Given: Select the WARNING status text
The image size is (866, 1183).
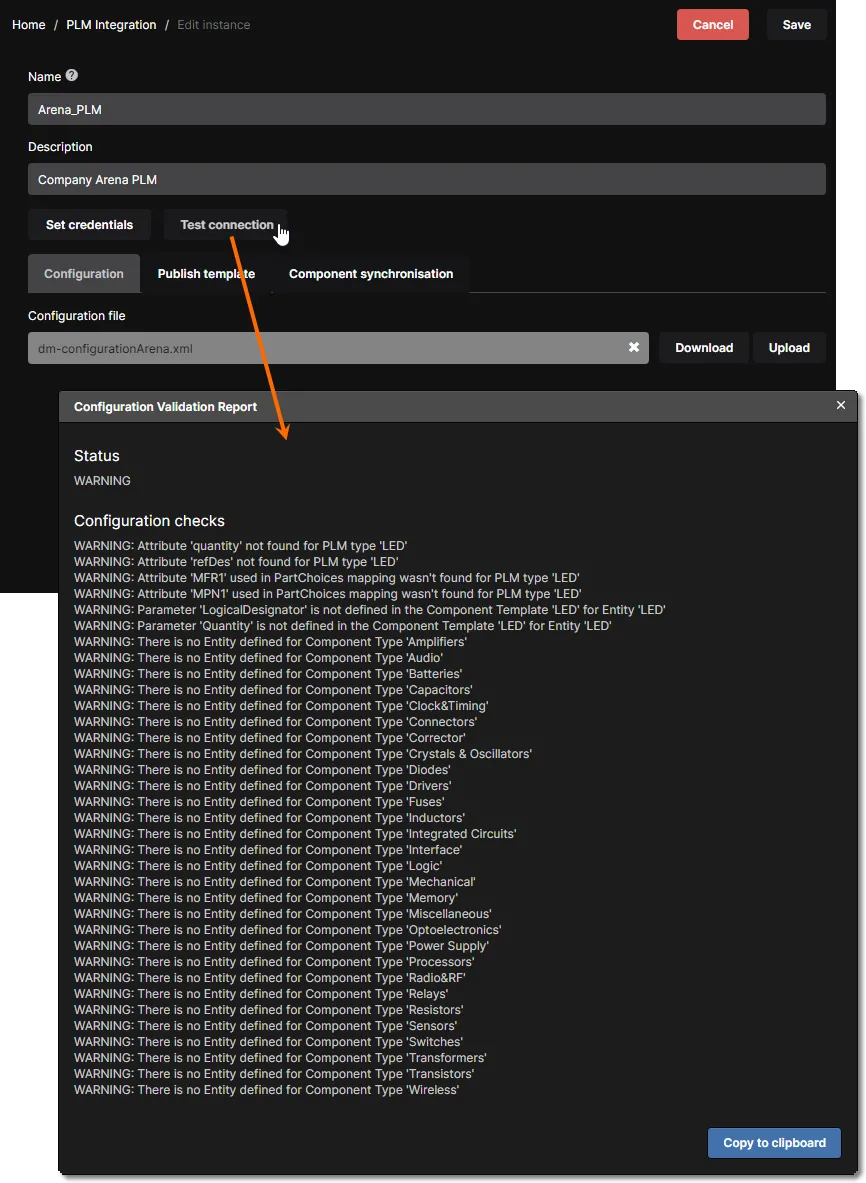Looking at the screenshot, I should click(x=102, y=481).
